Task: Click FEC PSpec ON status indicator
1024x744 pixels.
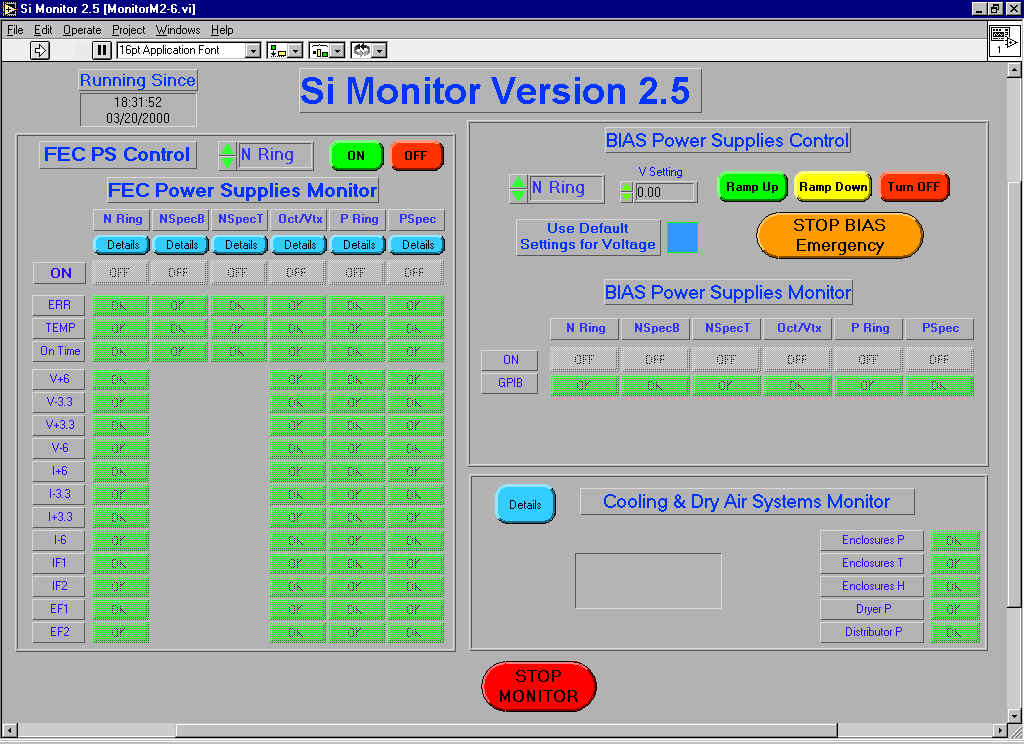Action: (415, 272)
